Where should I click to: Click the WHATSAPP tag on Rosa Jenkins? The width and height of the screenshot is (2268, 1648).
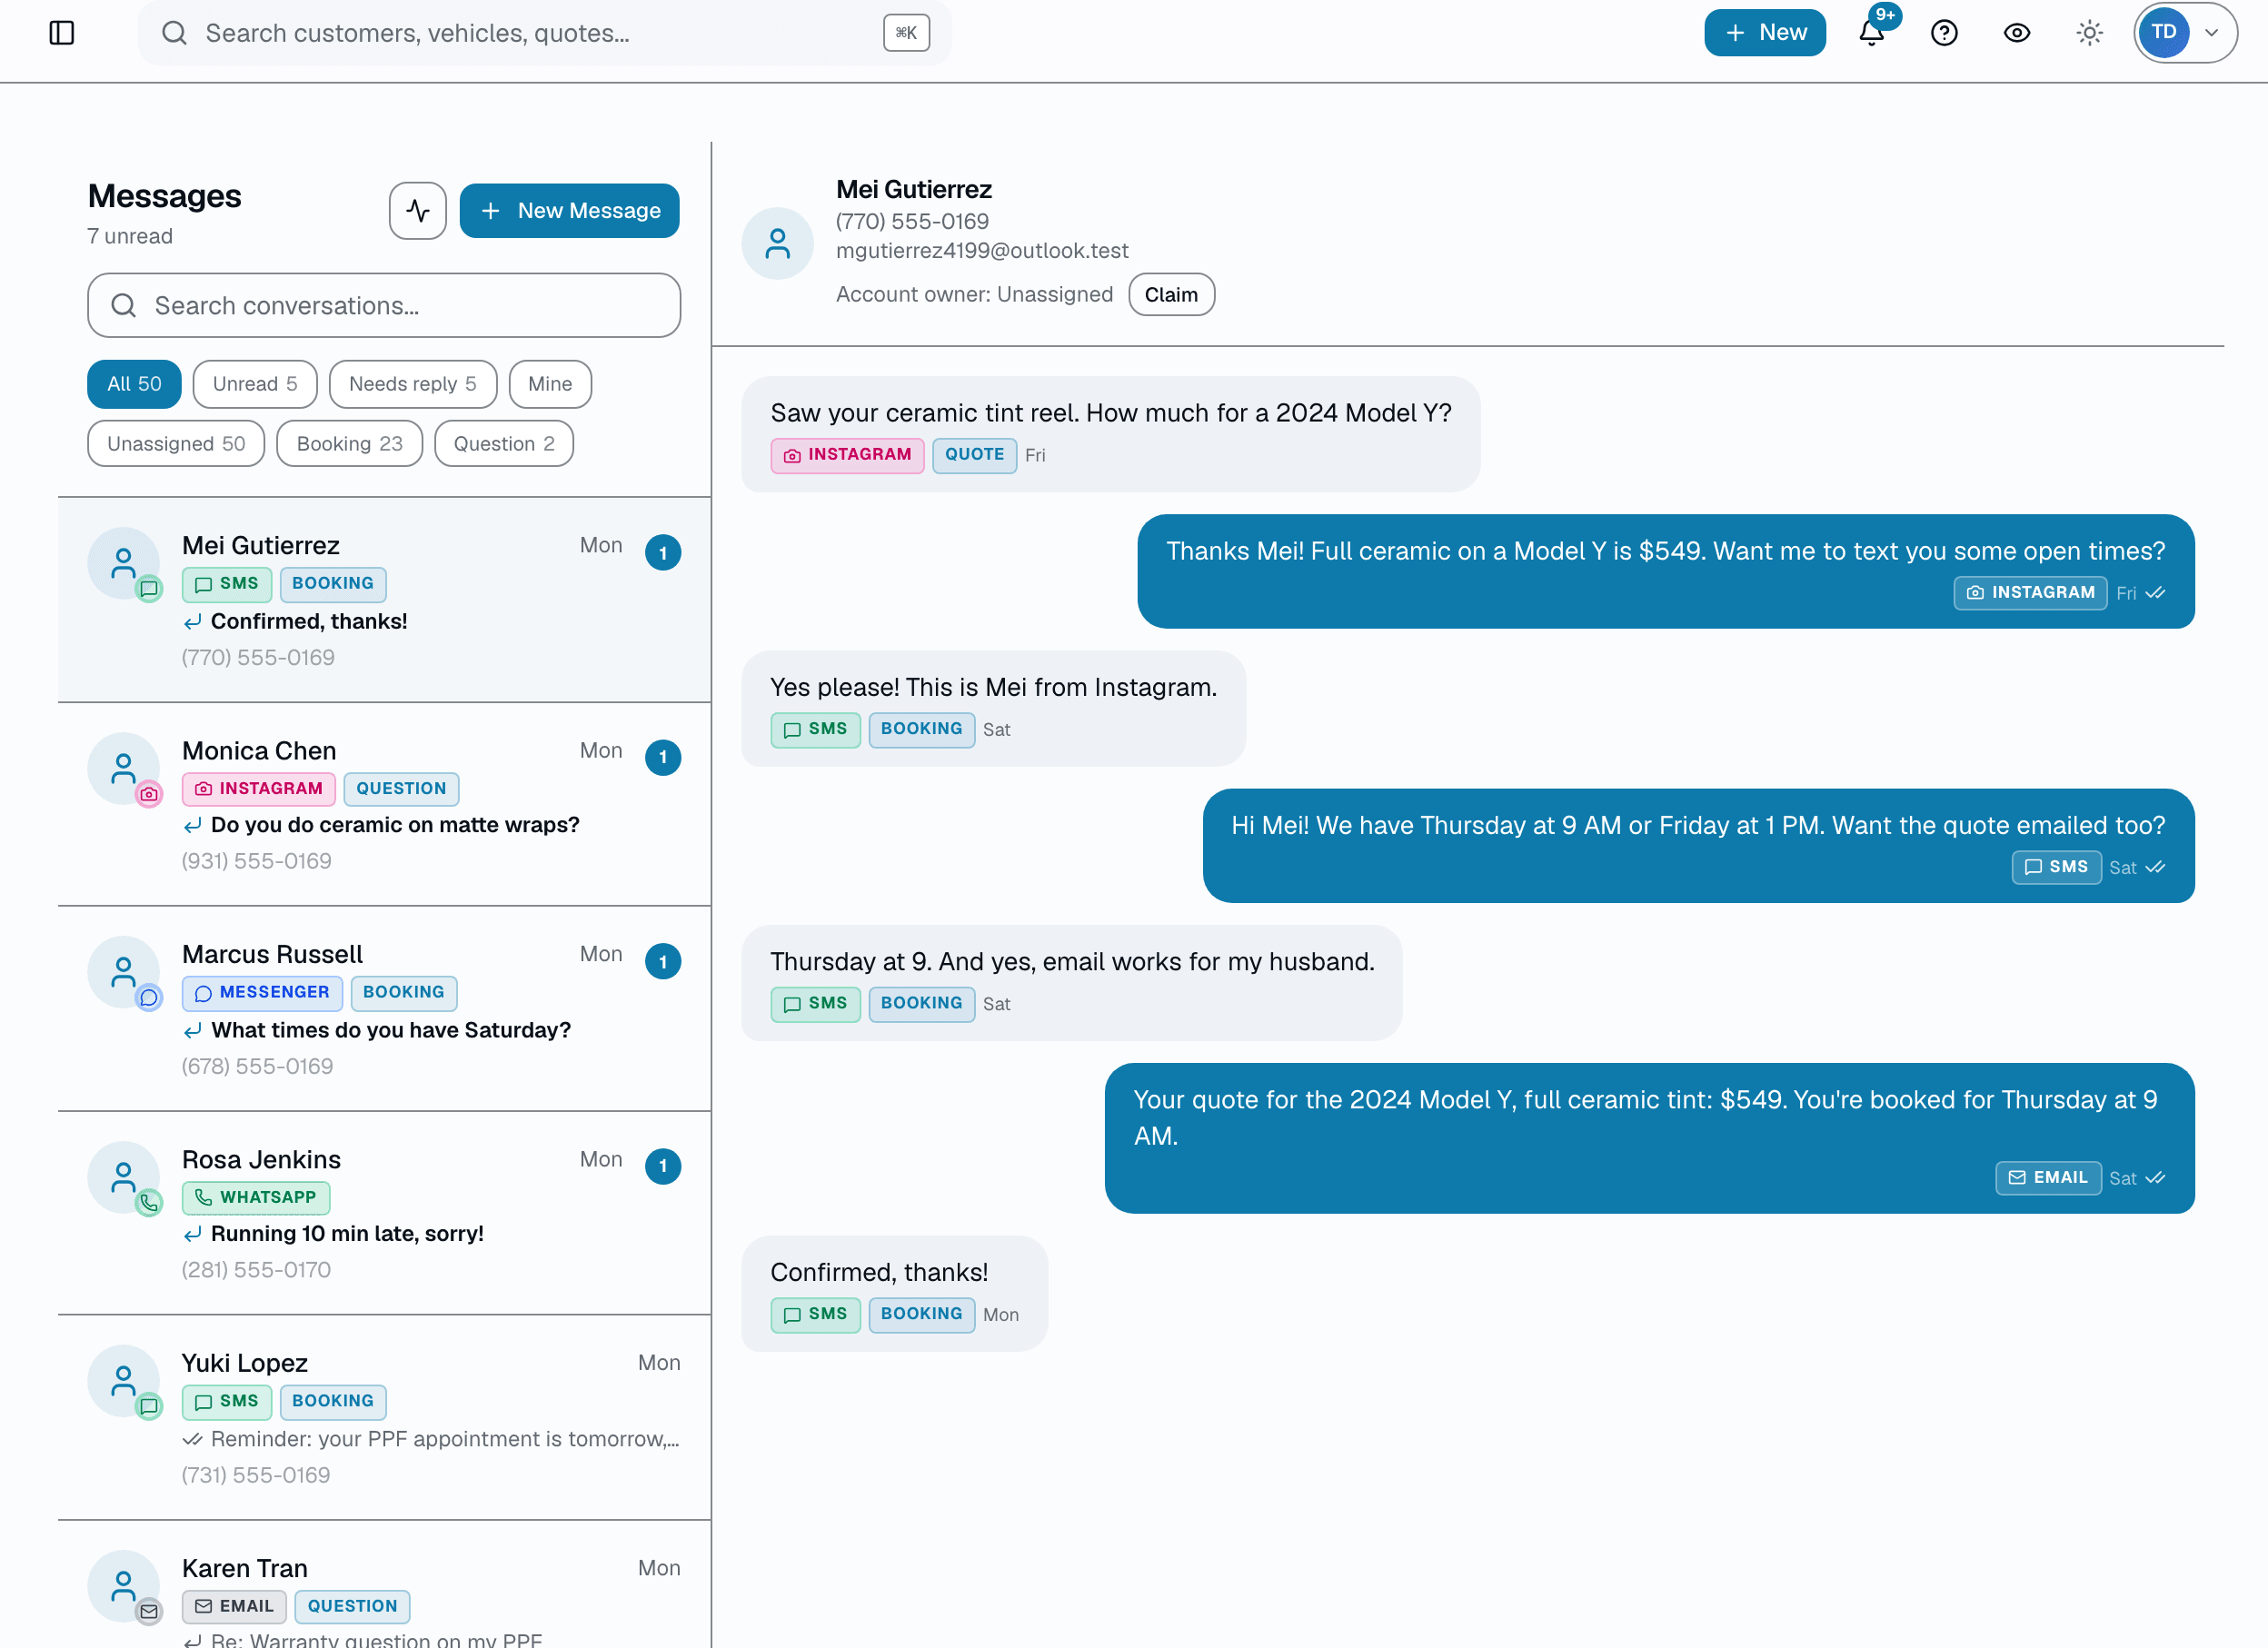pos(256,1198)
